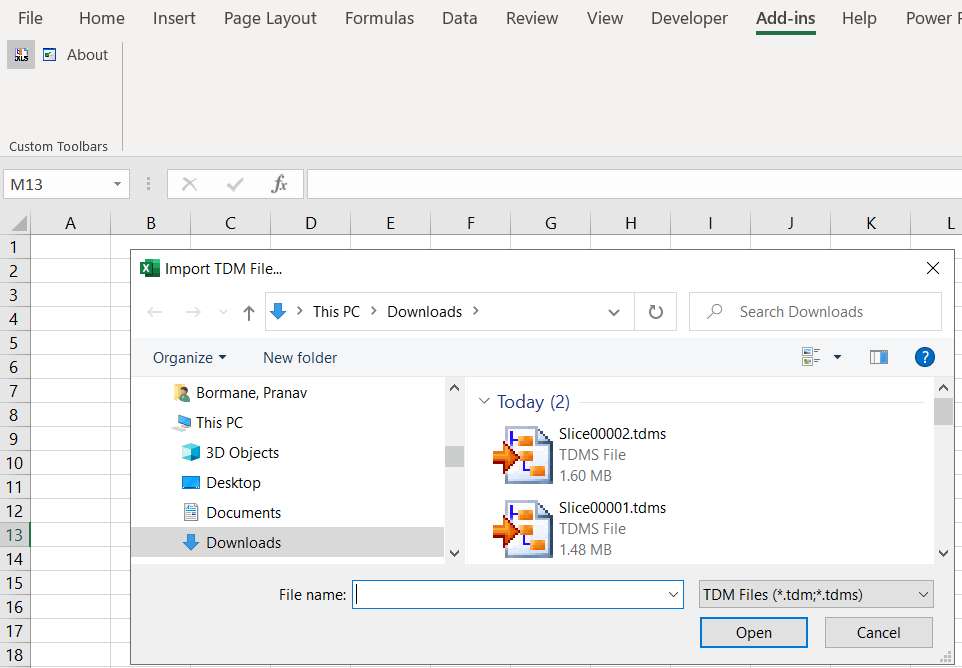Toggle the preview pane icon
Viewport: 962px width, 668px height.
coord(879,357)
